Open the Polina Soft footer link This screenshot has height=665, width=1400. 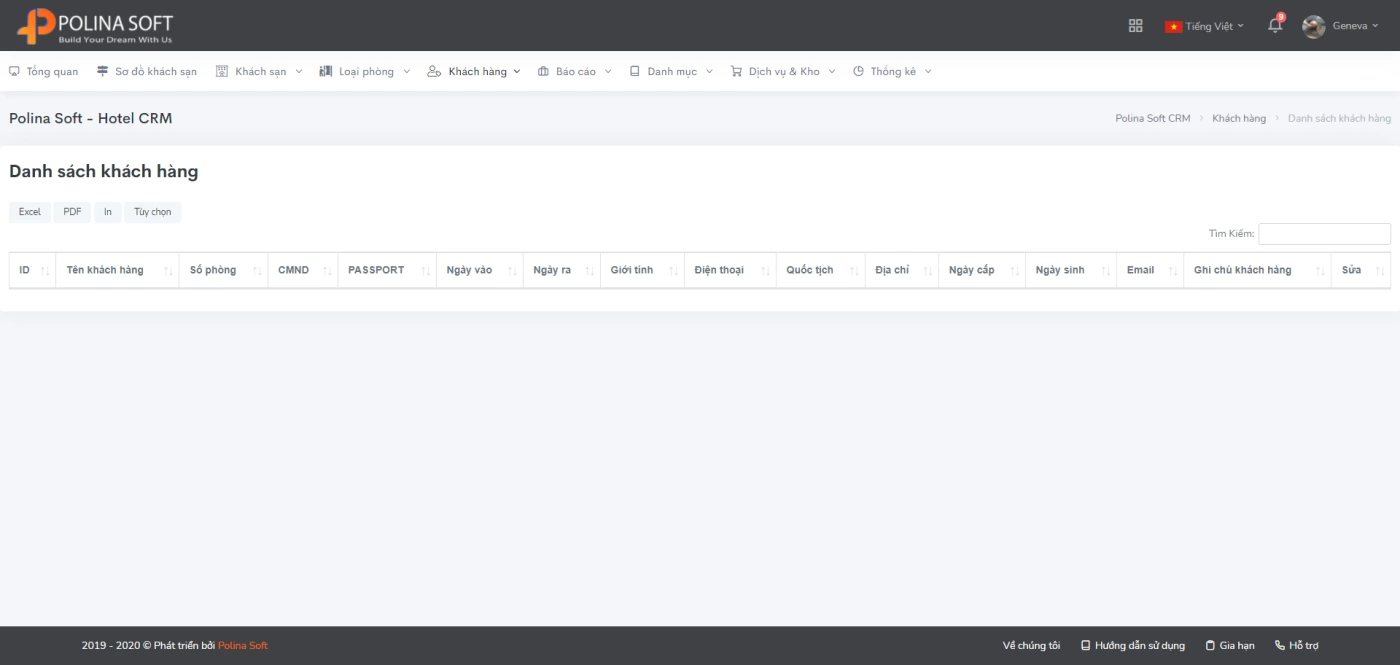pyautogui.click(x=243, y=646)
